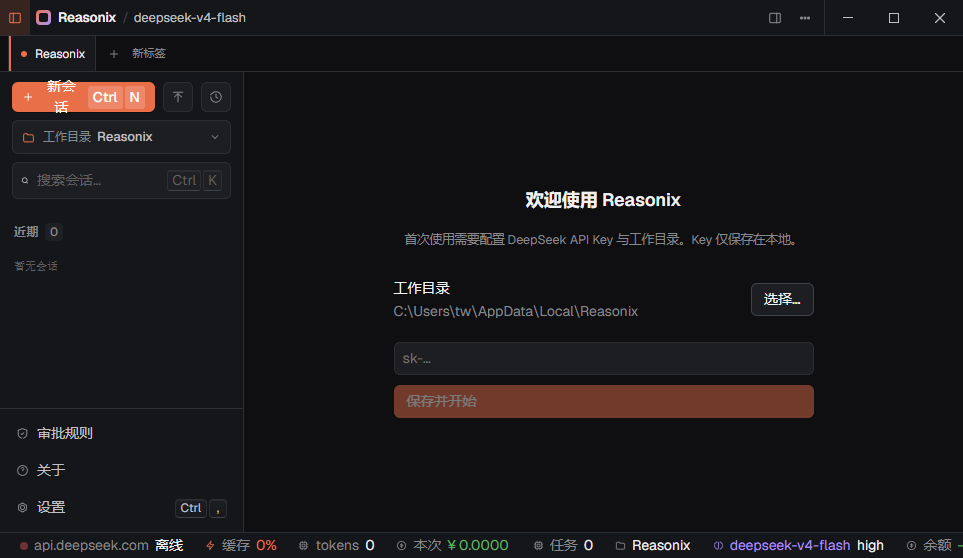Expand the 工作目录 Reasonix dropdown
This screenshot has width=963, height=558.
(122, 137)
